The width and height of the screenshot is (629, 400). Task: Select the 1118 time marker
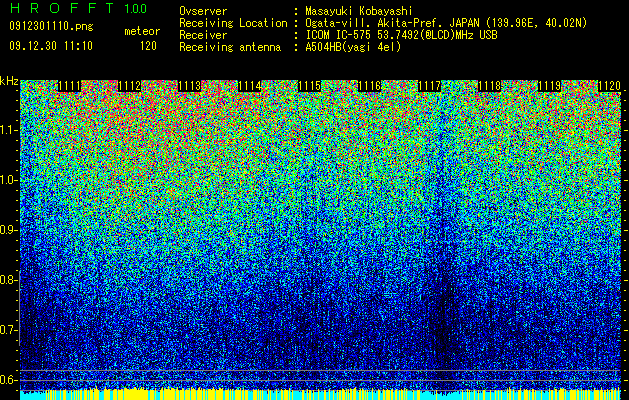point(489,86)
